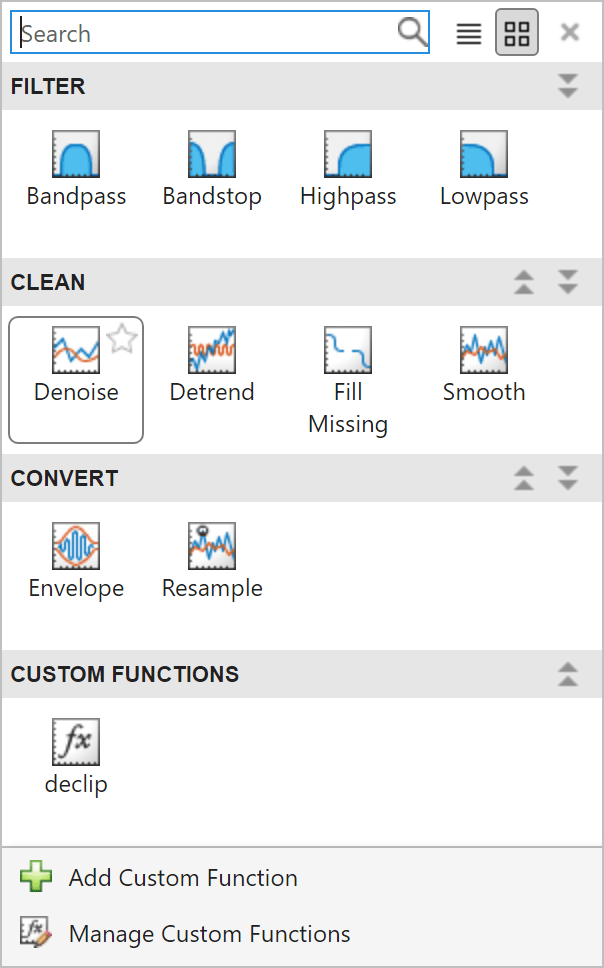Viewport: 604px width, 968px height.
Task: Switch to list view layout
Action: (x=469, y=33)
